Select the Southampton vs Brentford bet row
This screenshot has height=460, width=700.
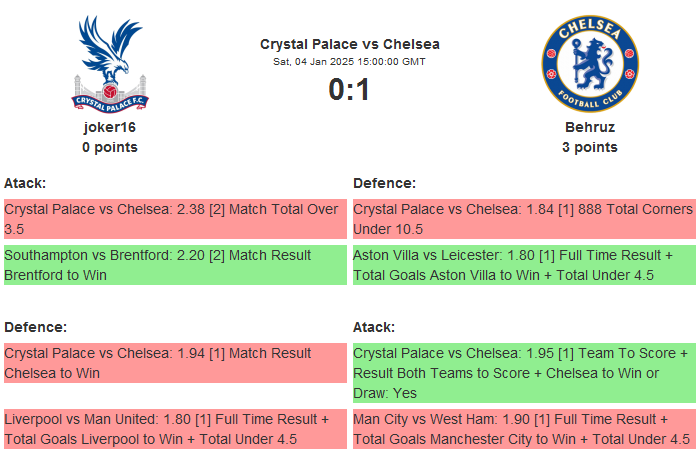[x=175, y=265]
